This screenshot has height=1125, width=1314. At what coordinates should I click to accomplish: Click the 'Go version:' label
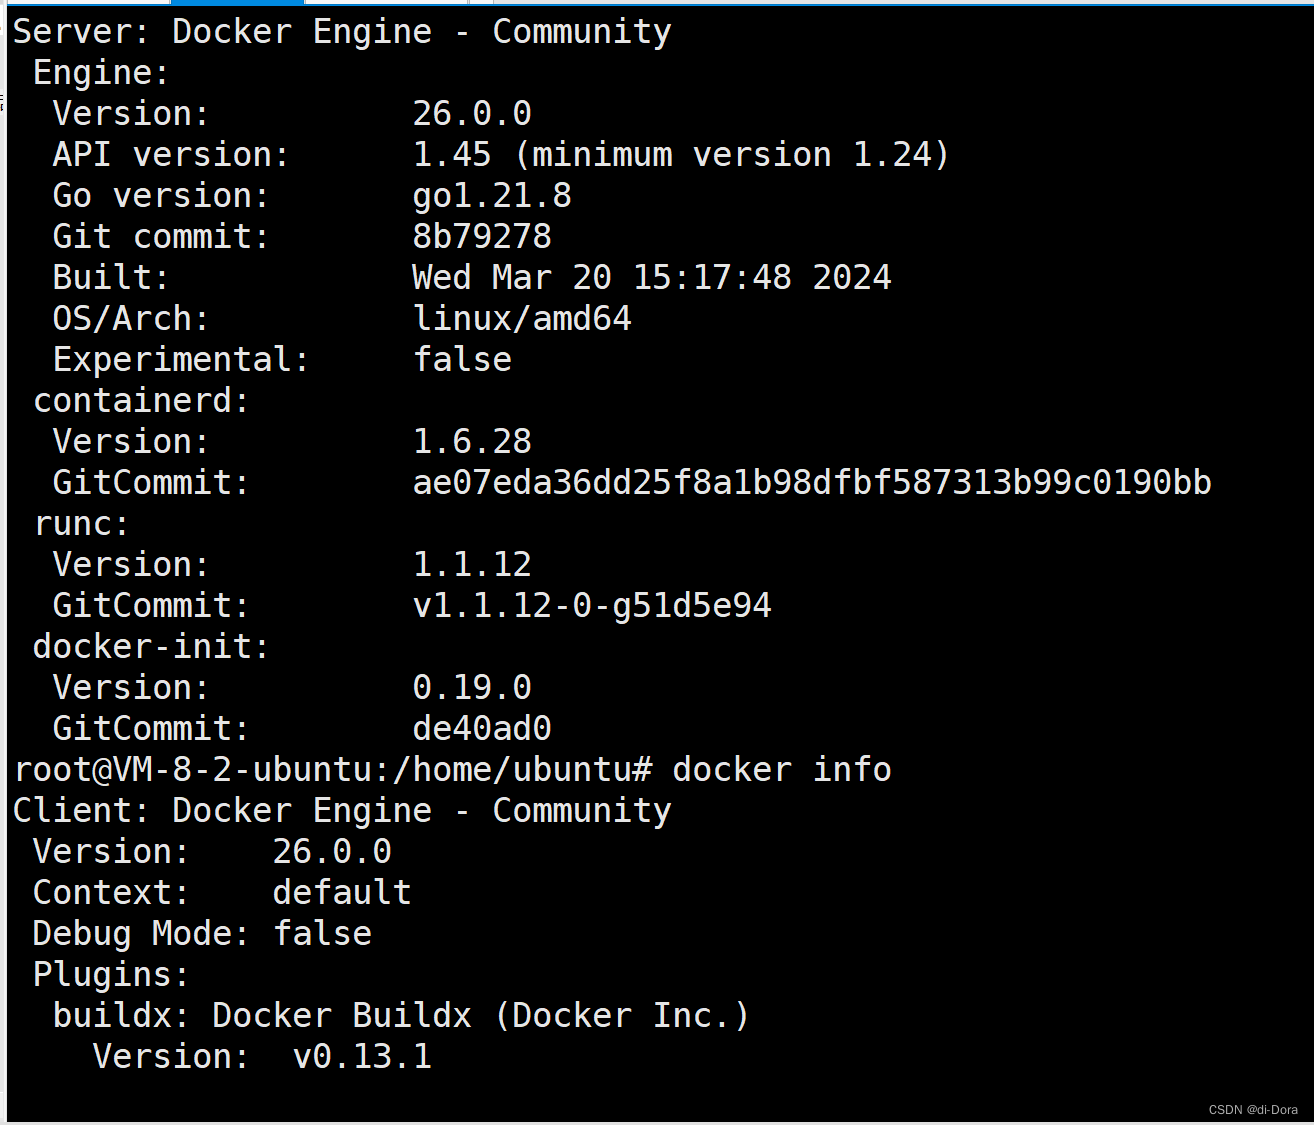coord(161,196)
